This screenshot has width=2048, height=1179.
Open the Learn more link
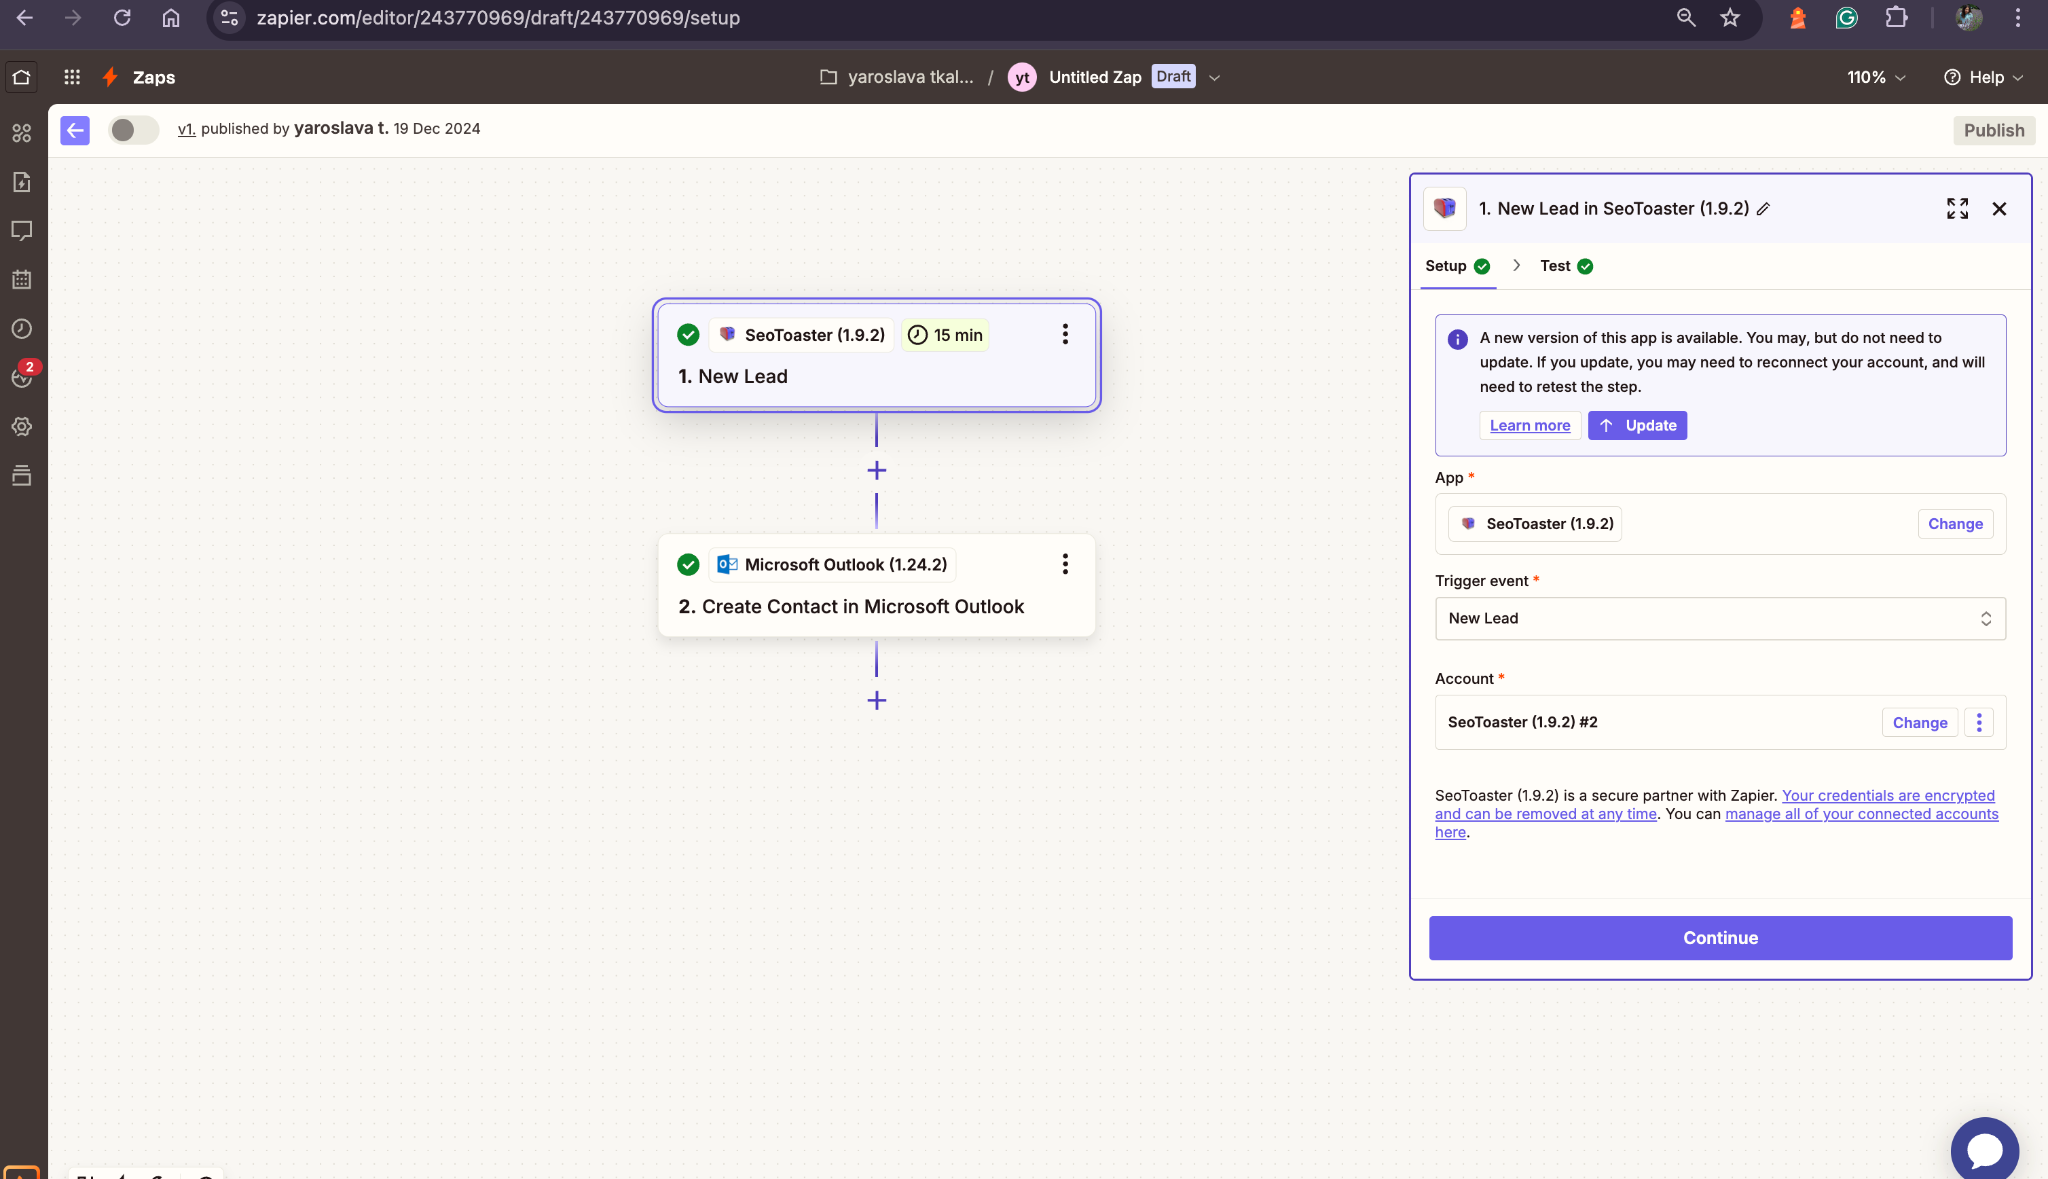click(x=1530, y=425)
